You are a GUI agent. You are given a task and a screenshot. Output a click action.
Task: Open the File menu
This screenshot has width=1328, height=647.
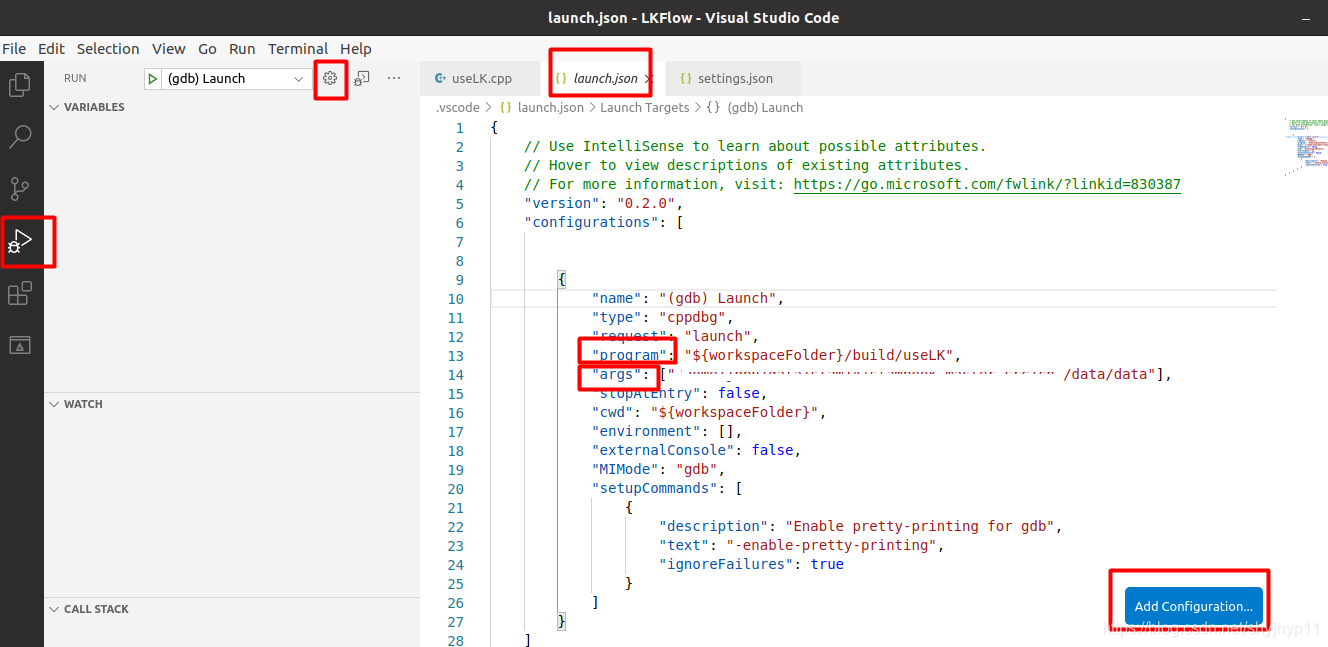[14, 48]
